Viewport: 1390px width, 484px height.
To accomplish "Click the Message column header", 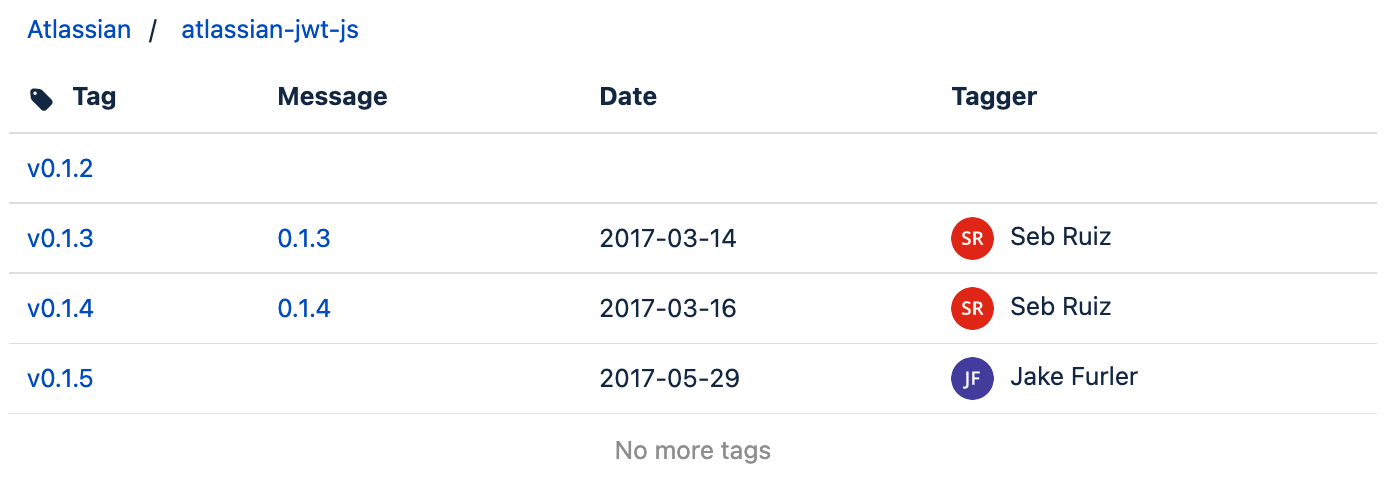I will tap(332, 97).
